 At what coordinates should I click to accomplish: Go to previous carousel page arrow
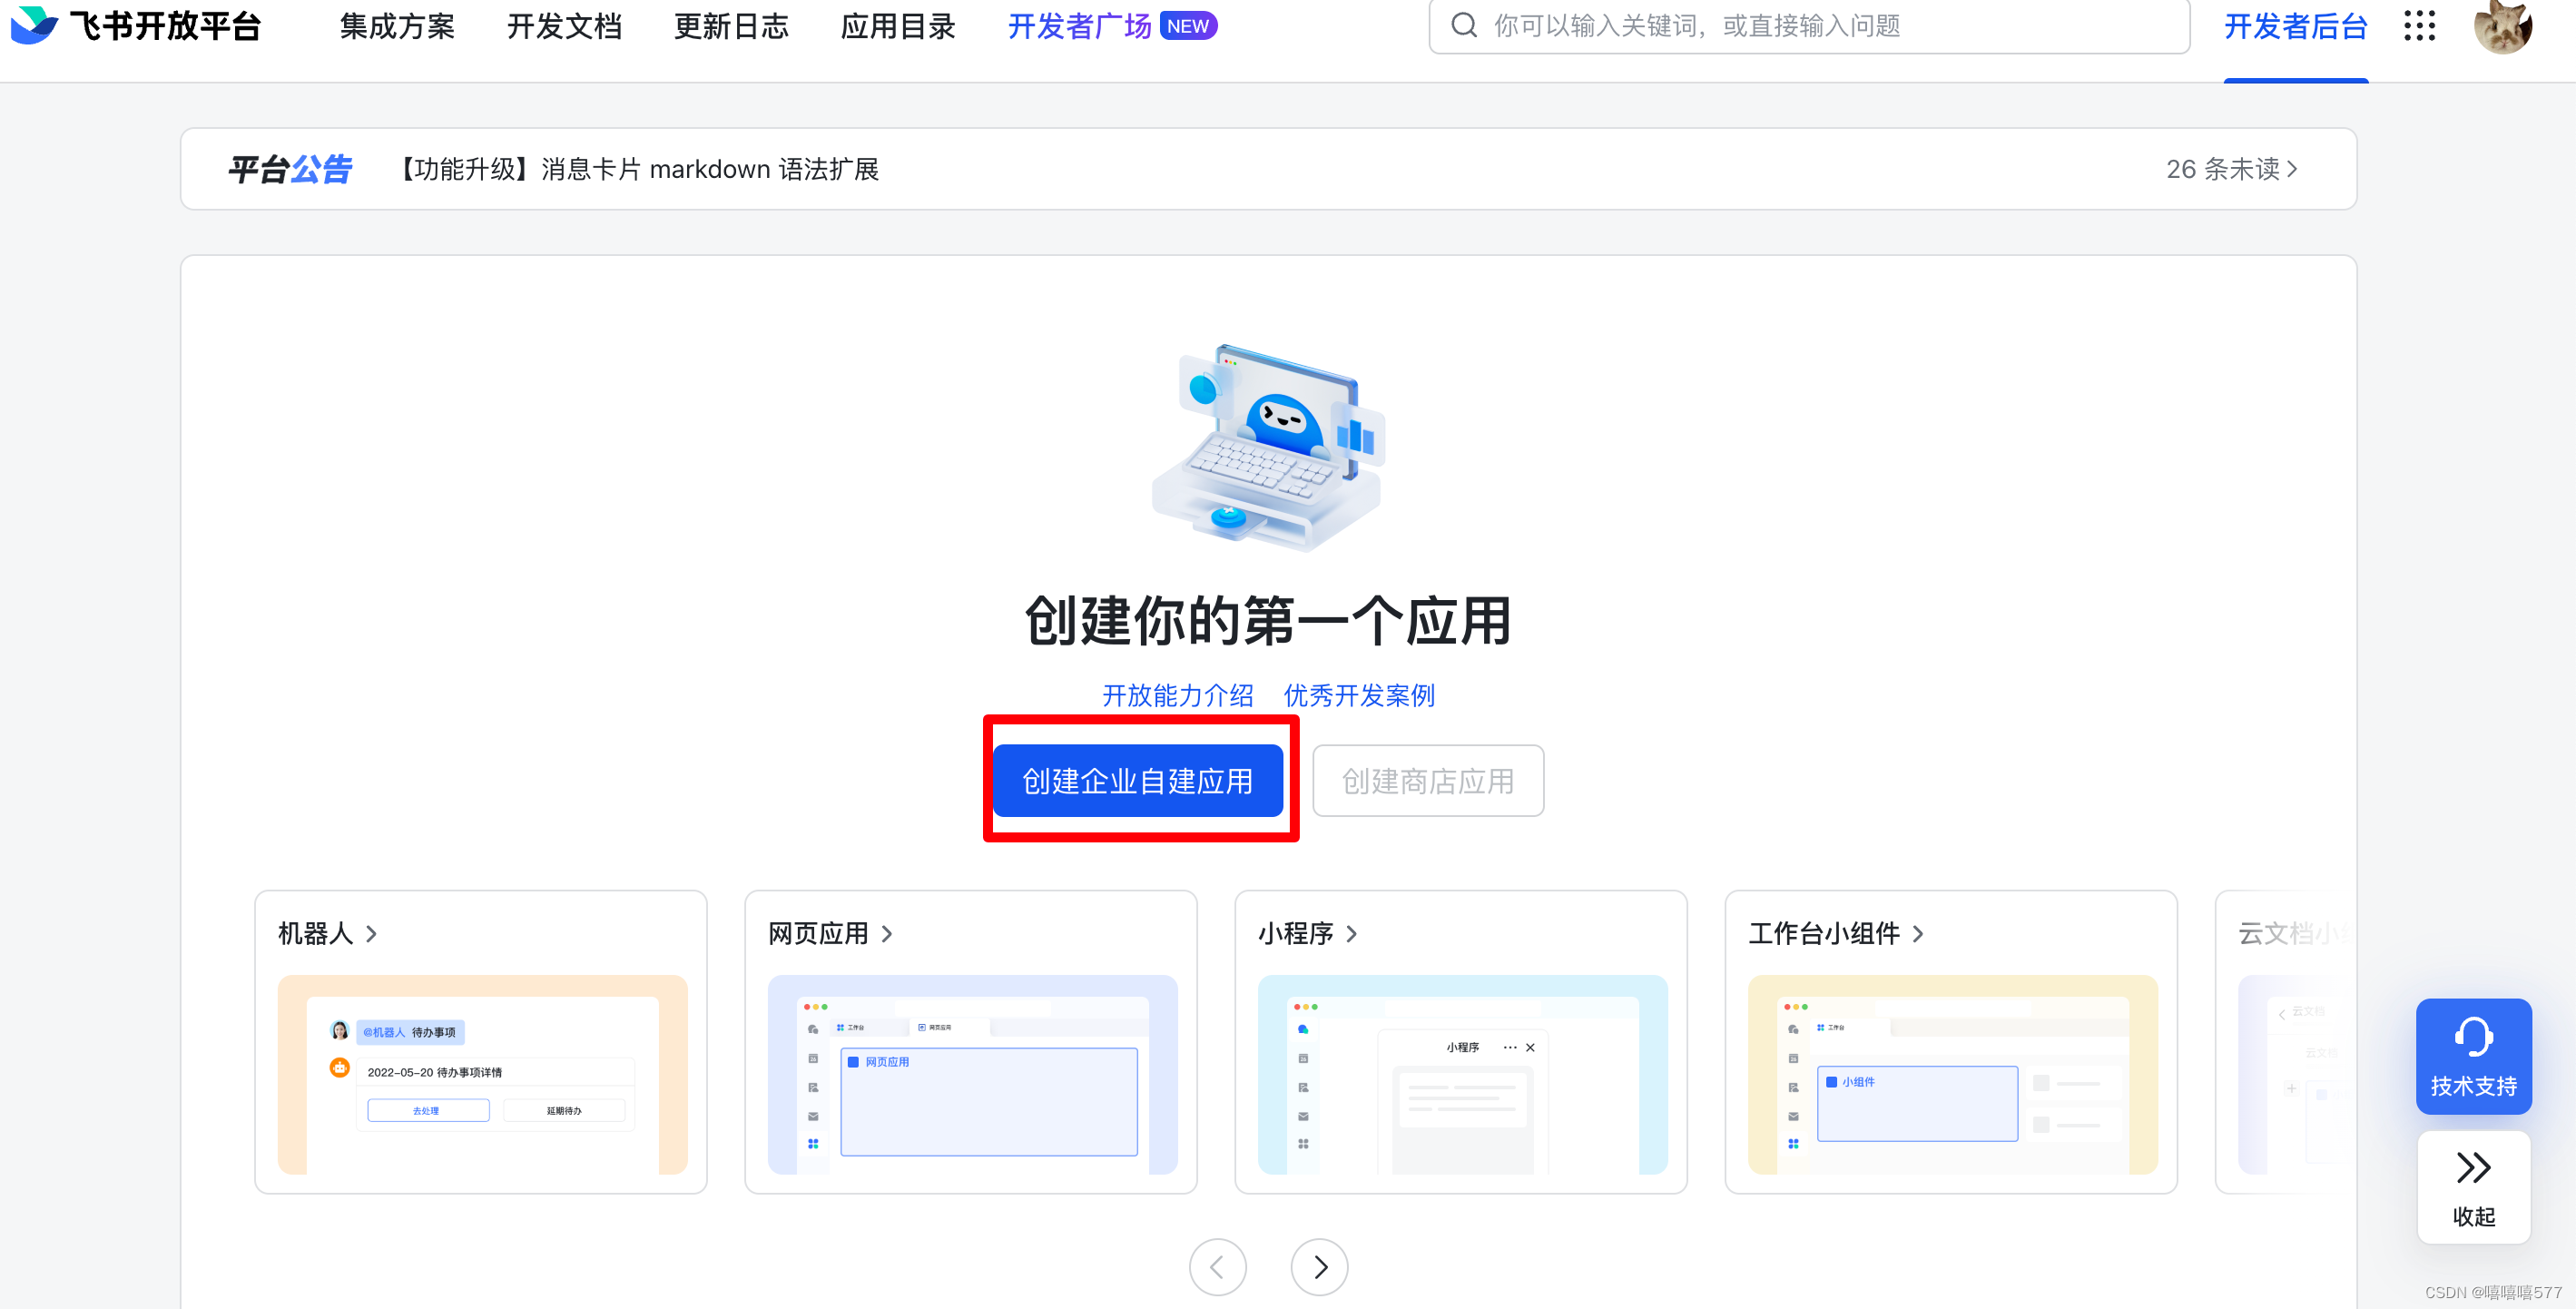click(1217, 1267)
